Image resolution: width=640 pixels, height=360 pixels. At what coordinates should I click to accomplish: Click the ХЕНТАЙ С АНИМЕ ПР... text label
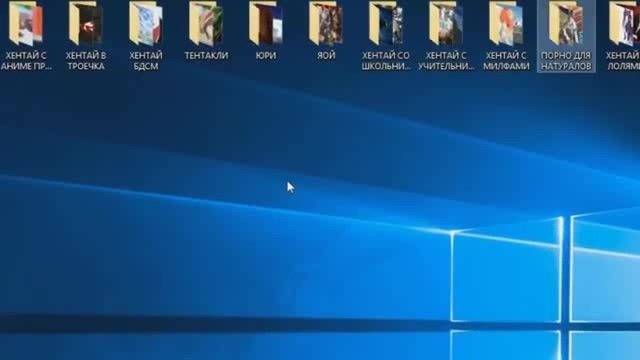pos(26,61)
